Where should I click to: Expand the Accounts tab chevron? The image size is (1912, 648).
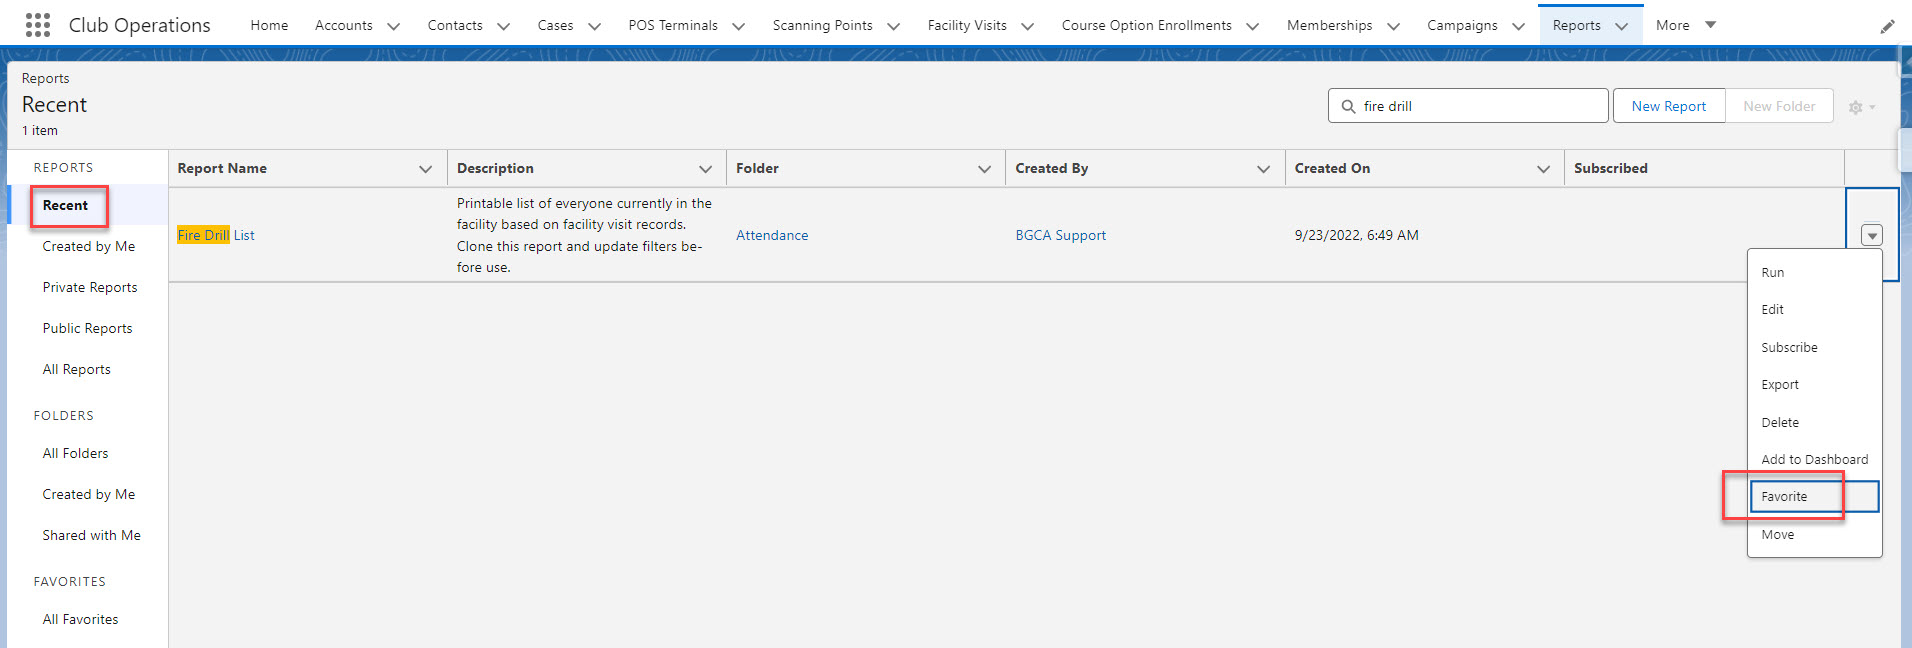pyautogui.click(x=393, y=26)
